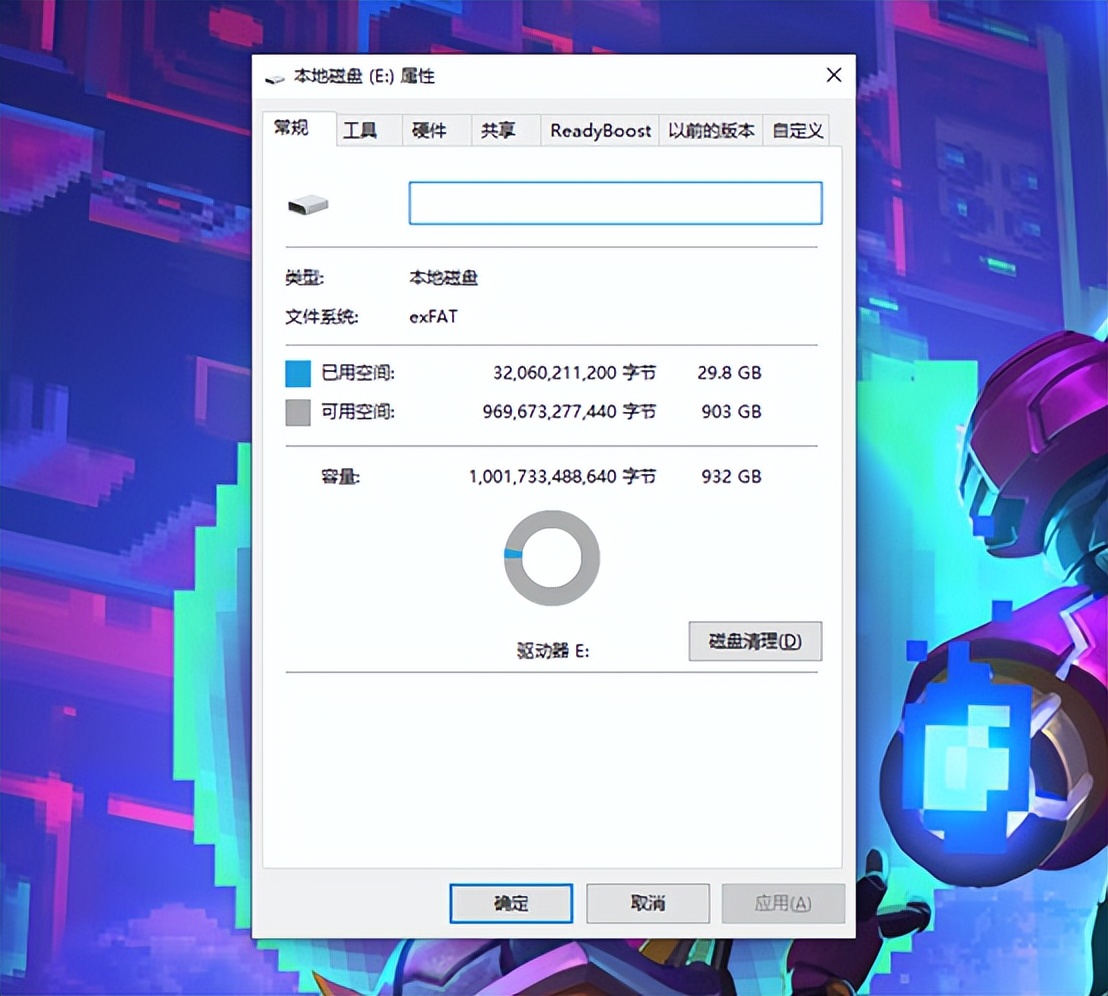Go to the 以前的版本 tab
Image resolution: width=1108 pixels, height=996 pixels.
tap(711, 131)
